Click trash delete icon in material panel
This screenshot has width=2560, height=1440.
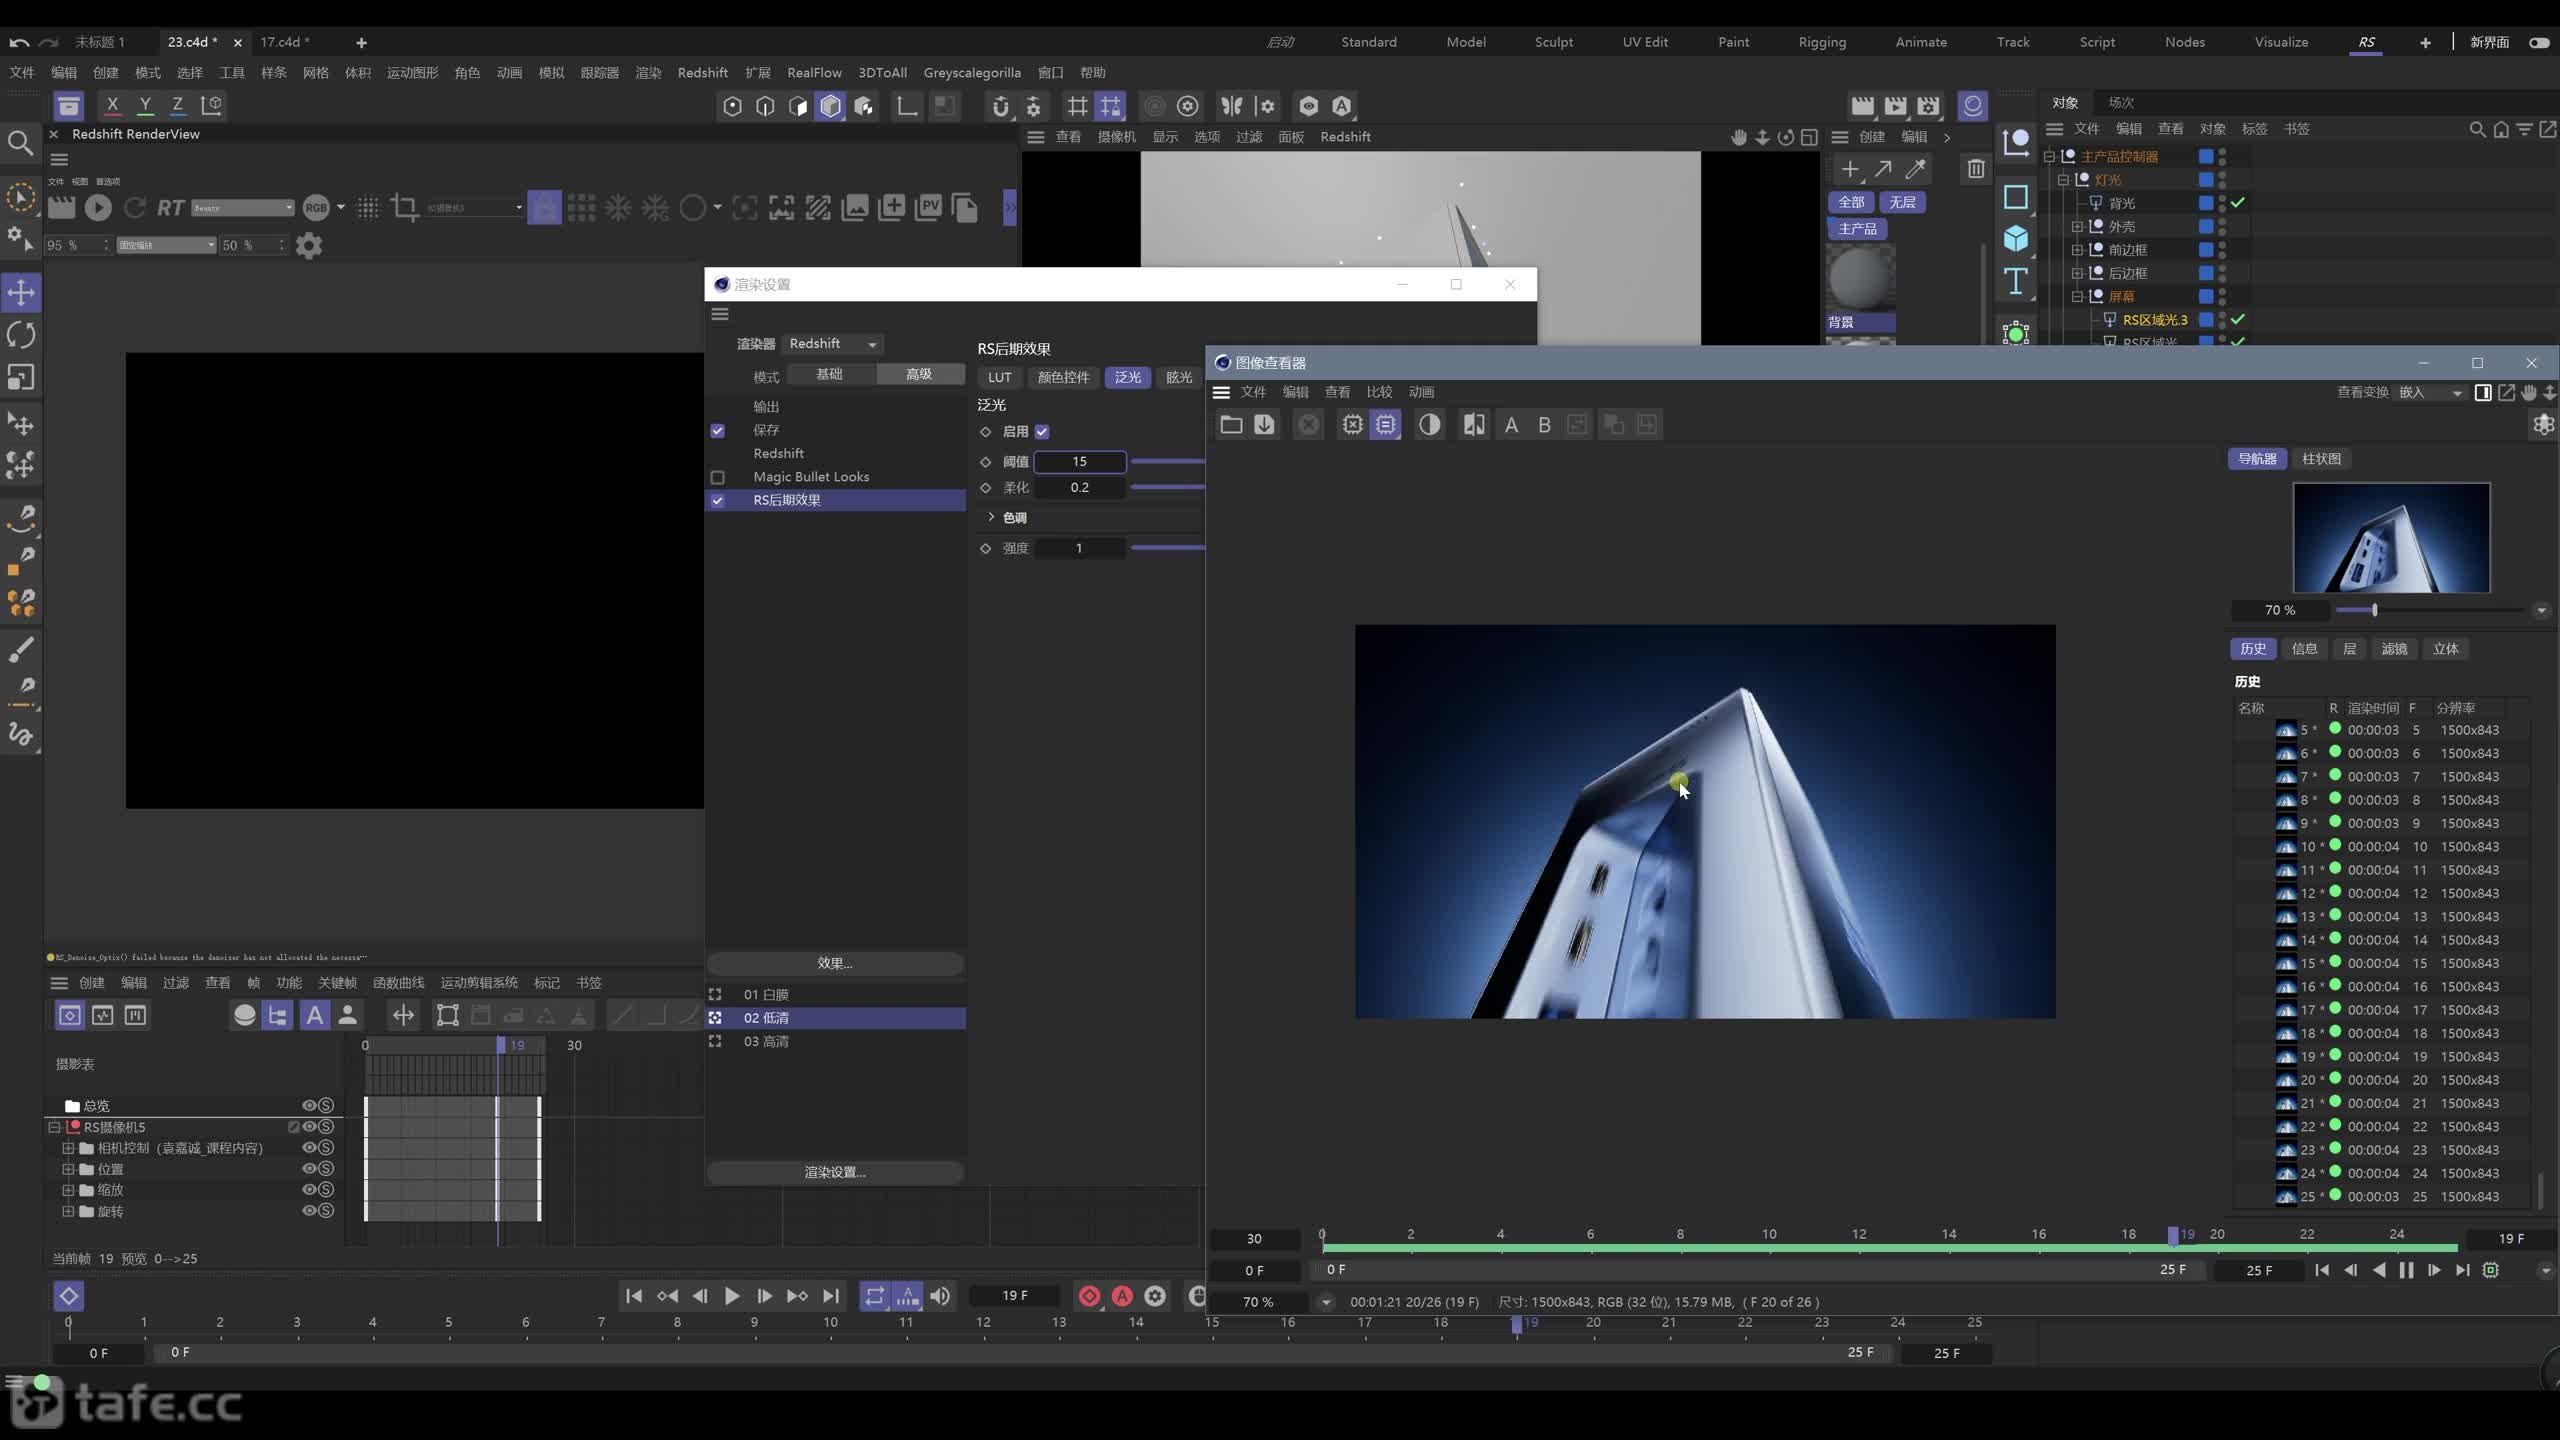1976,169
